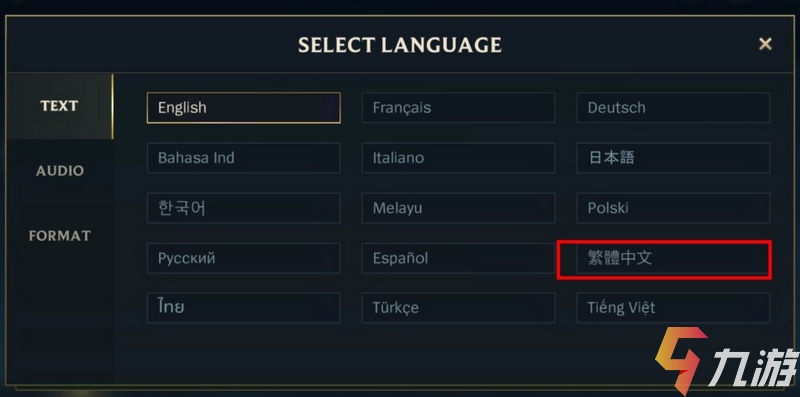800x397 pixels.
Task: Choose the 日本語 language option
Action: (673, 158)
